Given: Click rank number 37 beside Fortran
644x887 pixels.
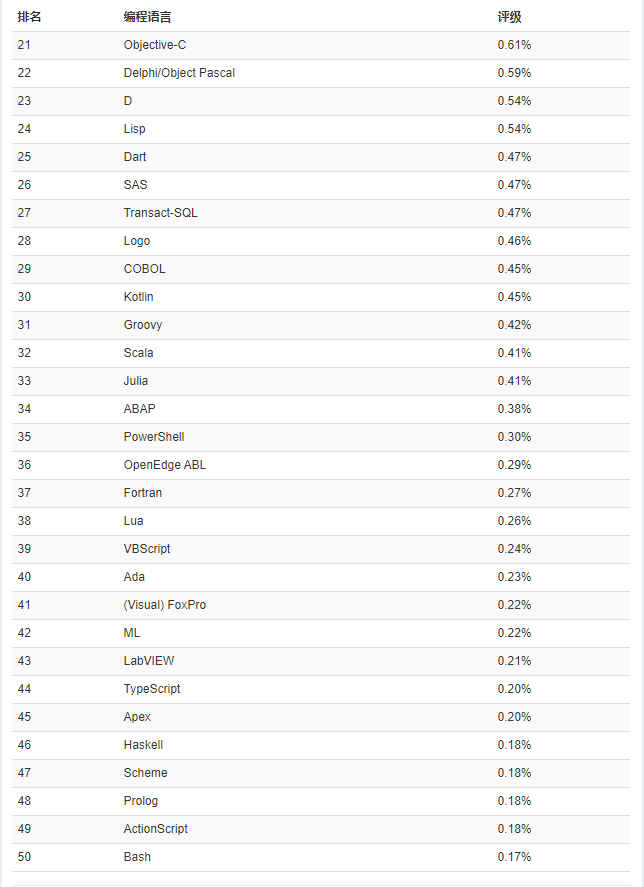Looking at the screenshot, I should (24, 493).
